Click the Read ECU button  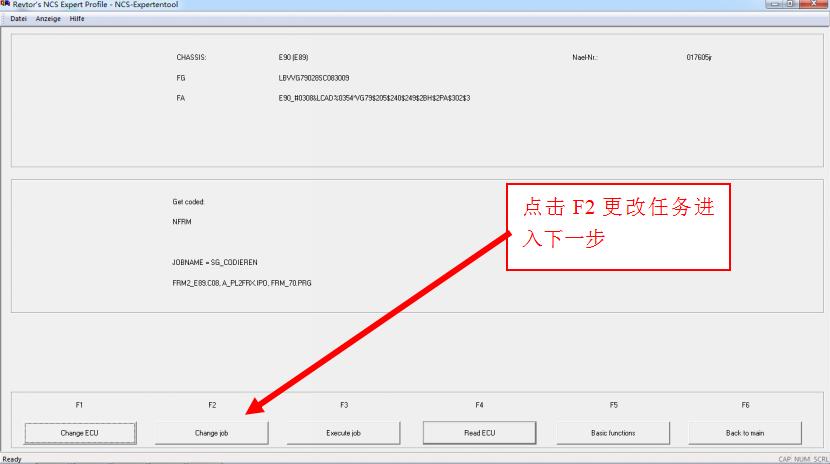480,433
